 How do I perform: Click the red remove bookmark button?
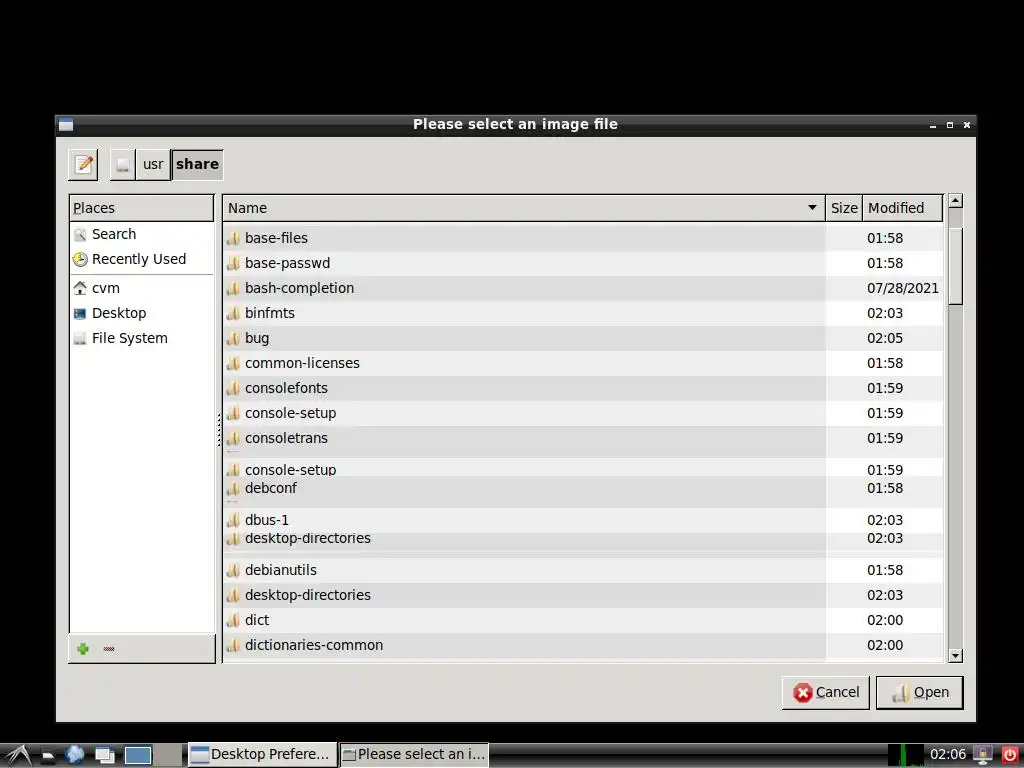tap(109, 648)
